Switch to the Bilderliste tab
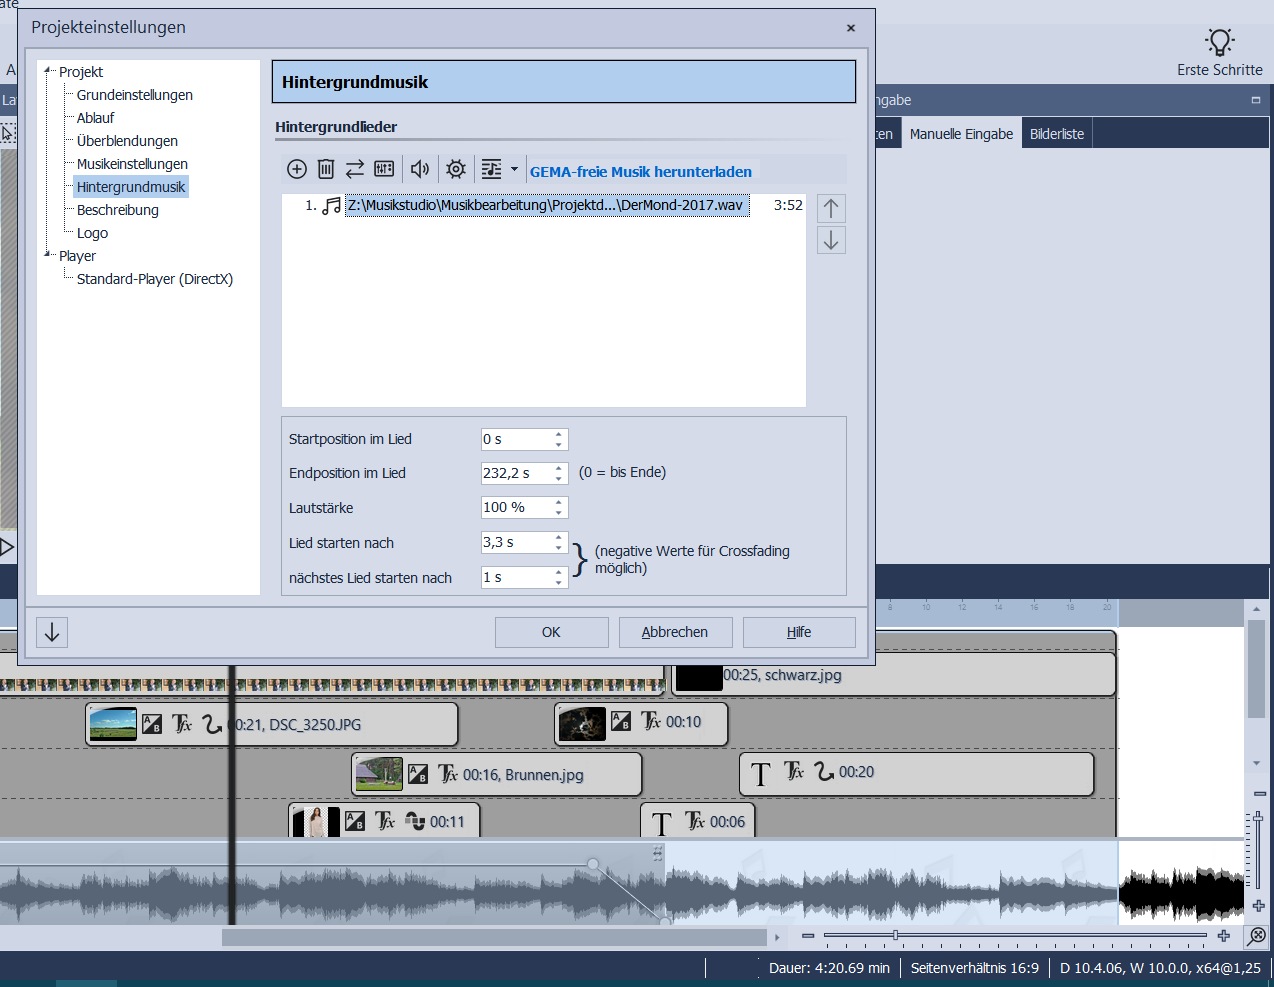 1056,134
